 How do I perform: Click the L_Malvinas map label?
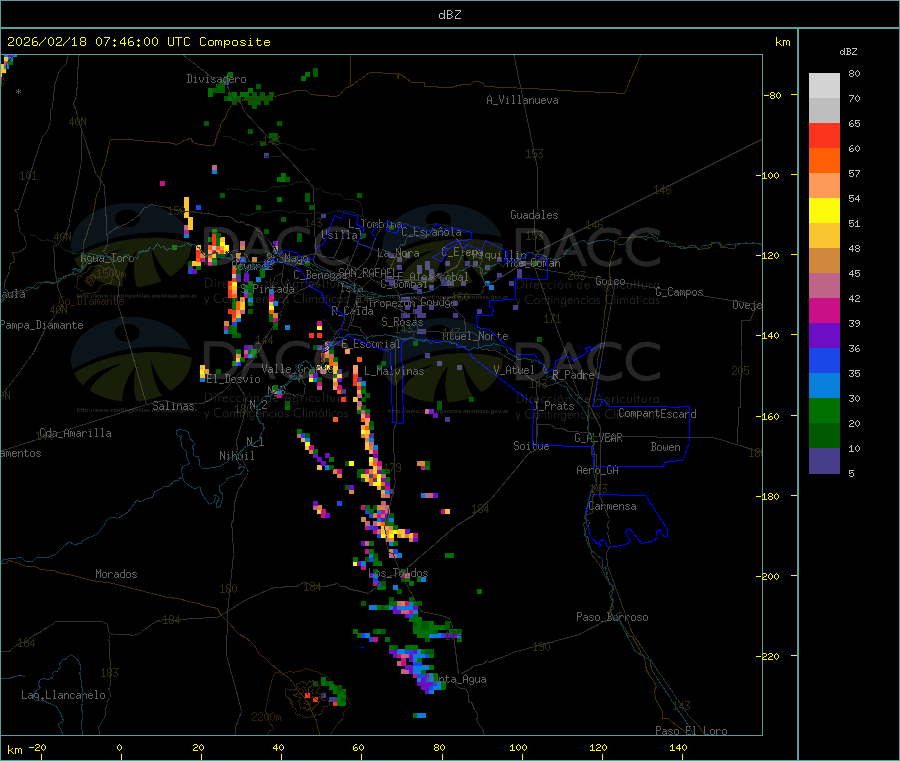point(394,371)
